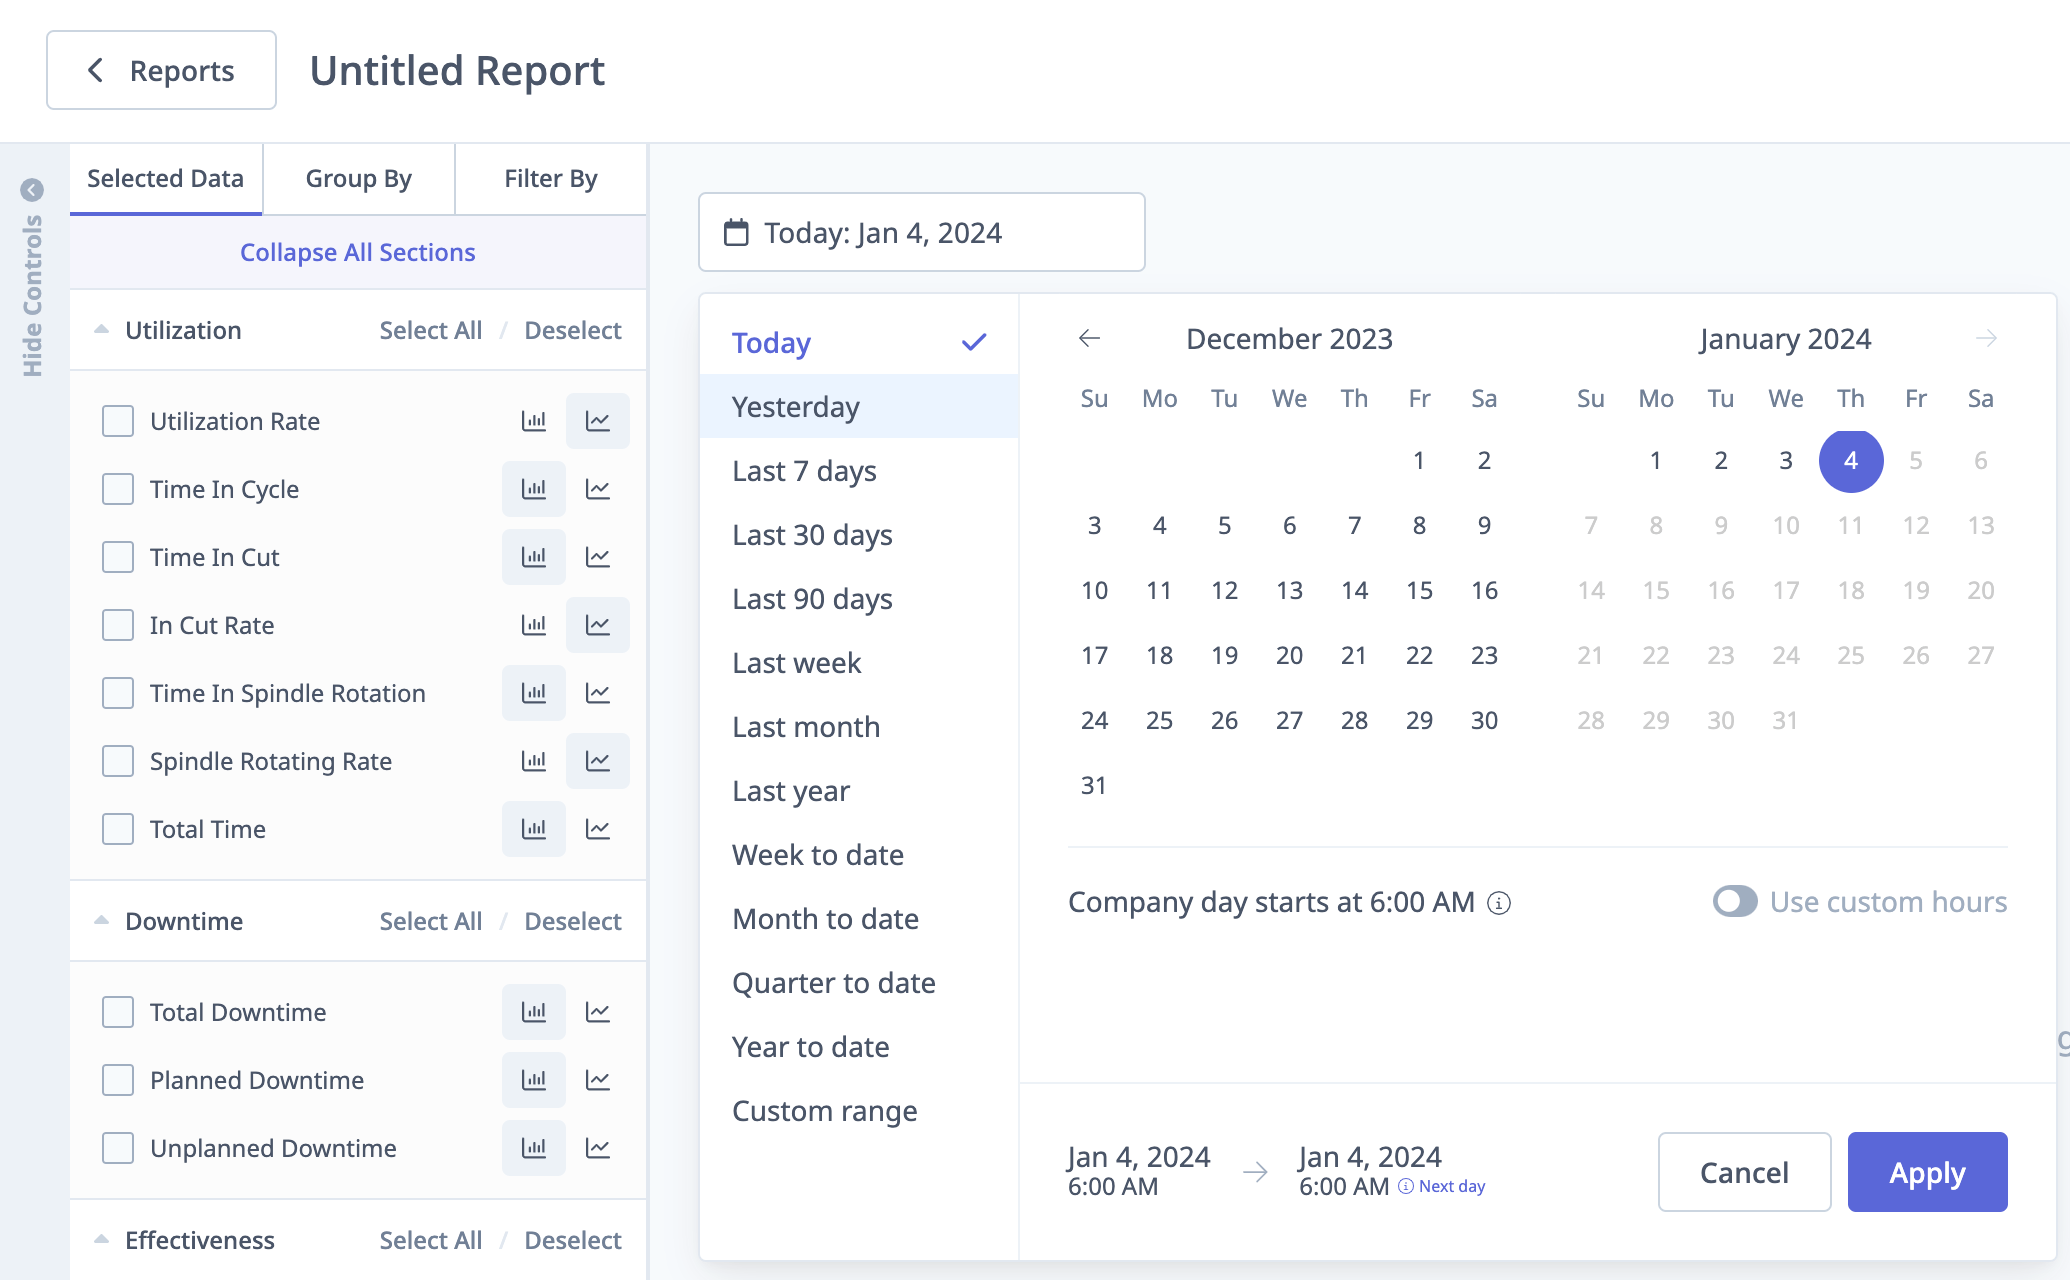Collapse the Downtime section
This screenshot has width=2070, height=1280.
click(x=101, y=921)
